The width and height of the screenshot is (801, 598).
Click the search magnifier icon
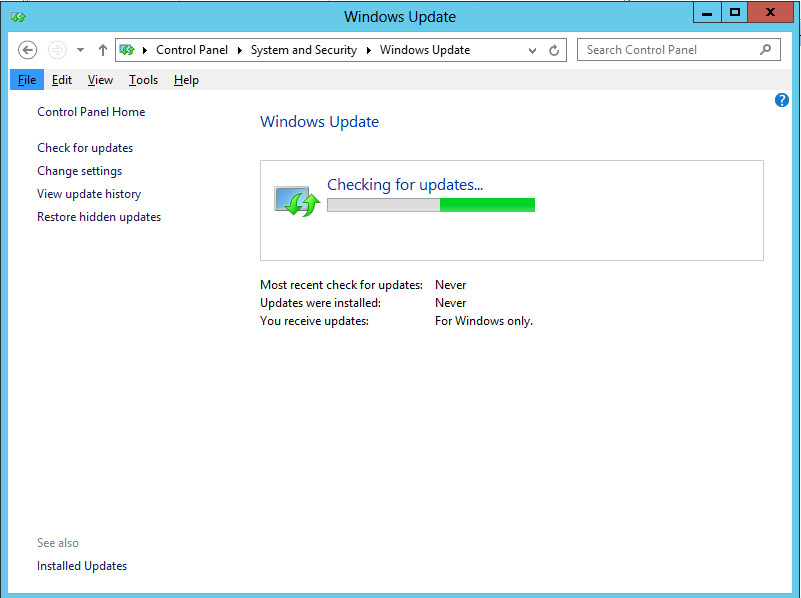(767, 50)
